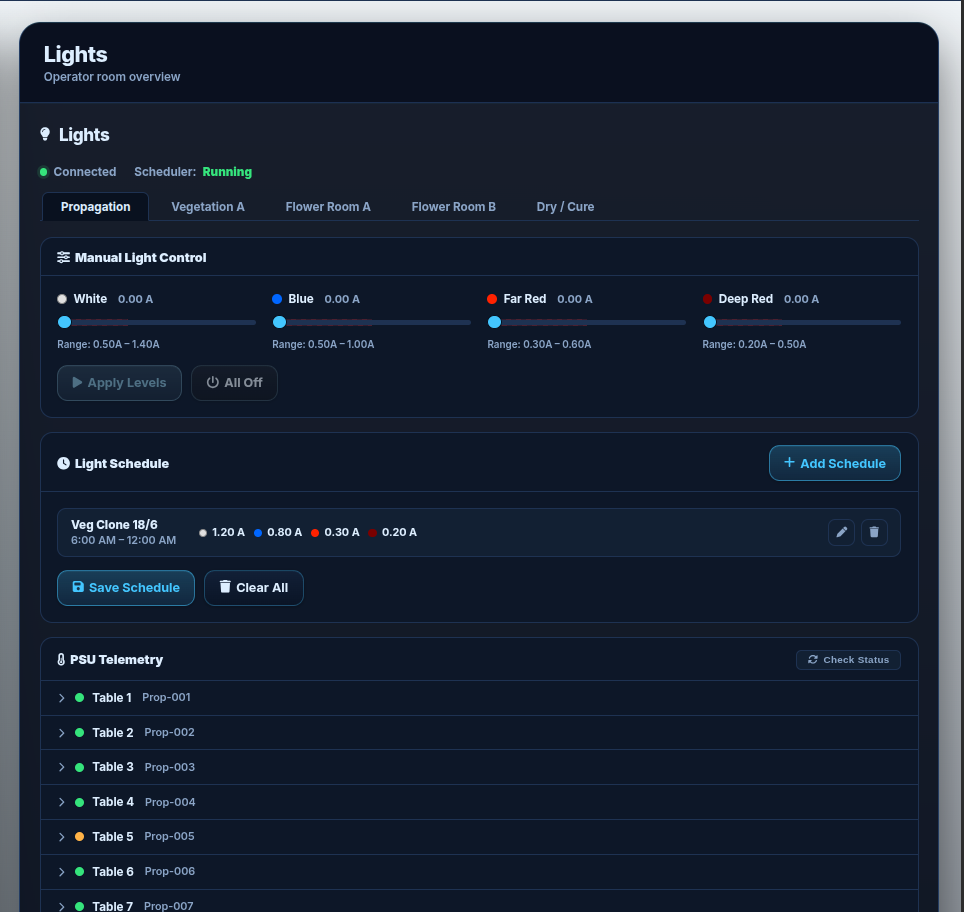Click the 1.20 A white schedule value

tap(228, 533)
